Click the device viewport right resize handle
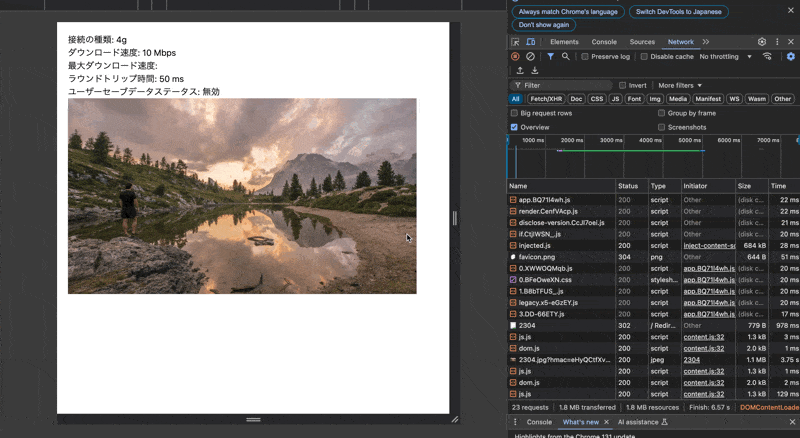Viewport: 800px width, 438px height. tap(455, 218)
